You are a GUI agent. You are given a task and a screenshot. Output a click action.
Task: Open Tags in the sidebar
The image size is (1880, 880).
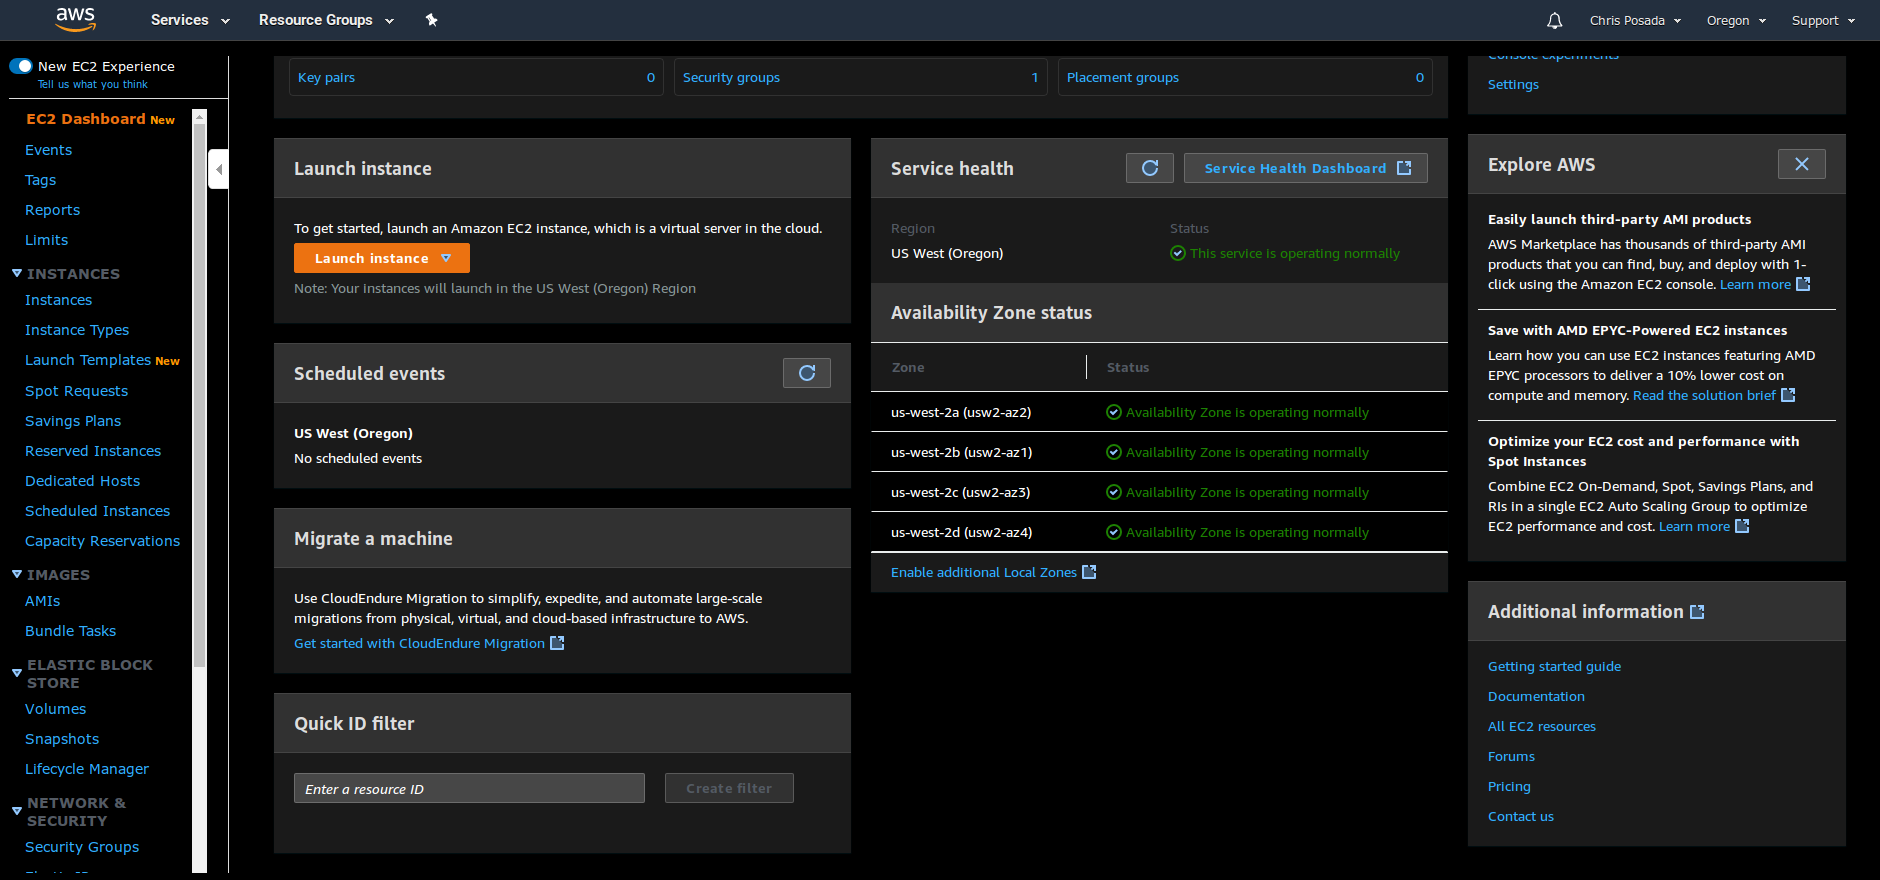point(40,180)
